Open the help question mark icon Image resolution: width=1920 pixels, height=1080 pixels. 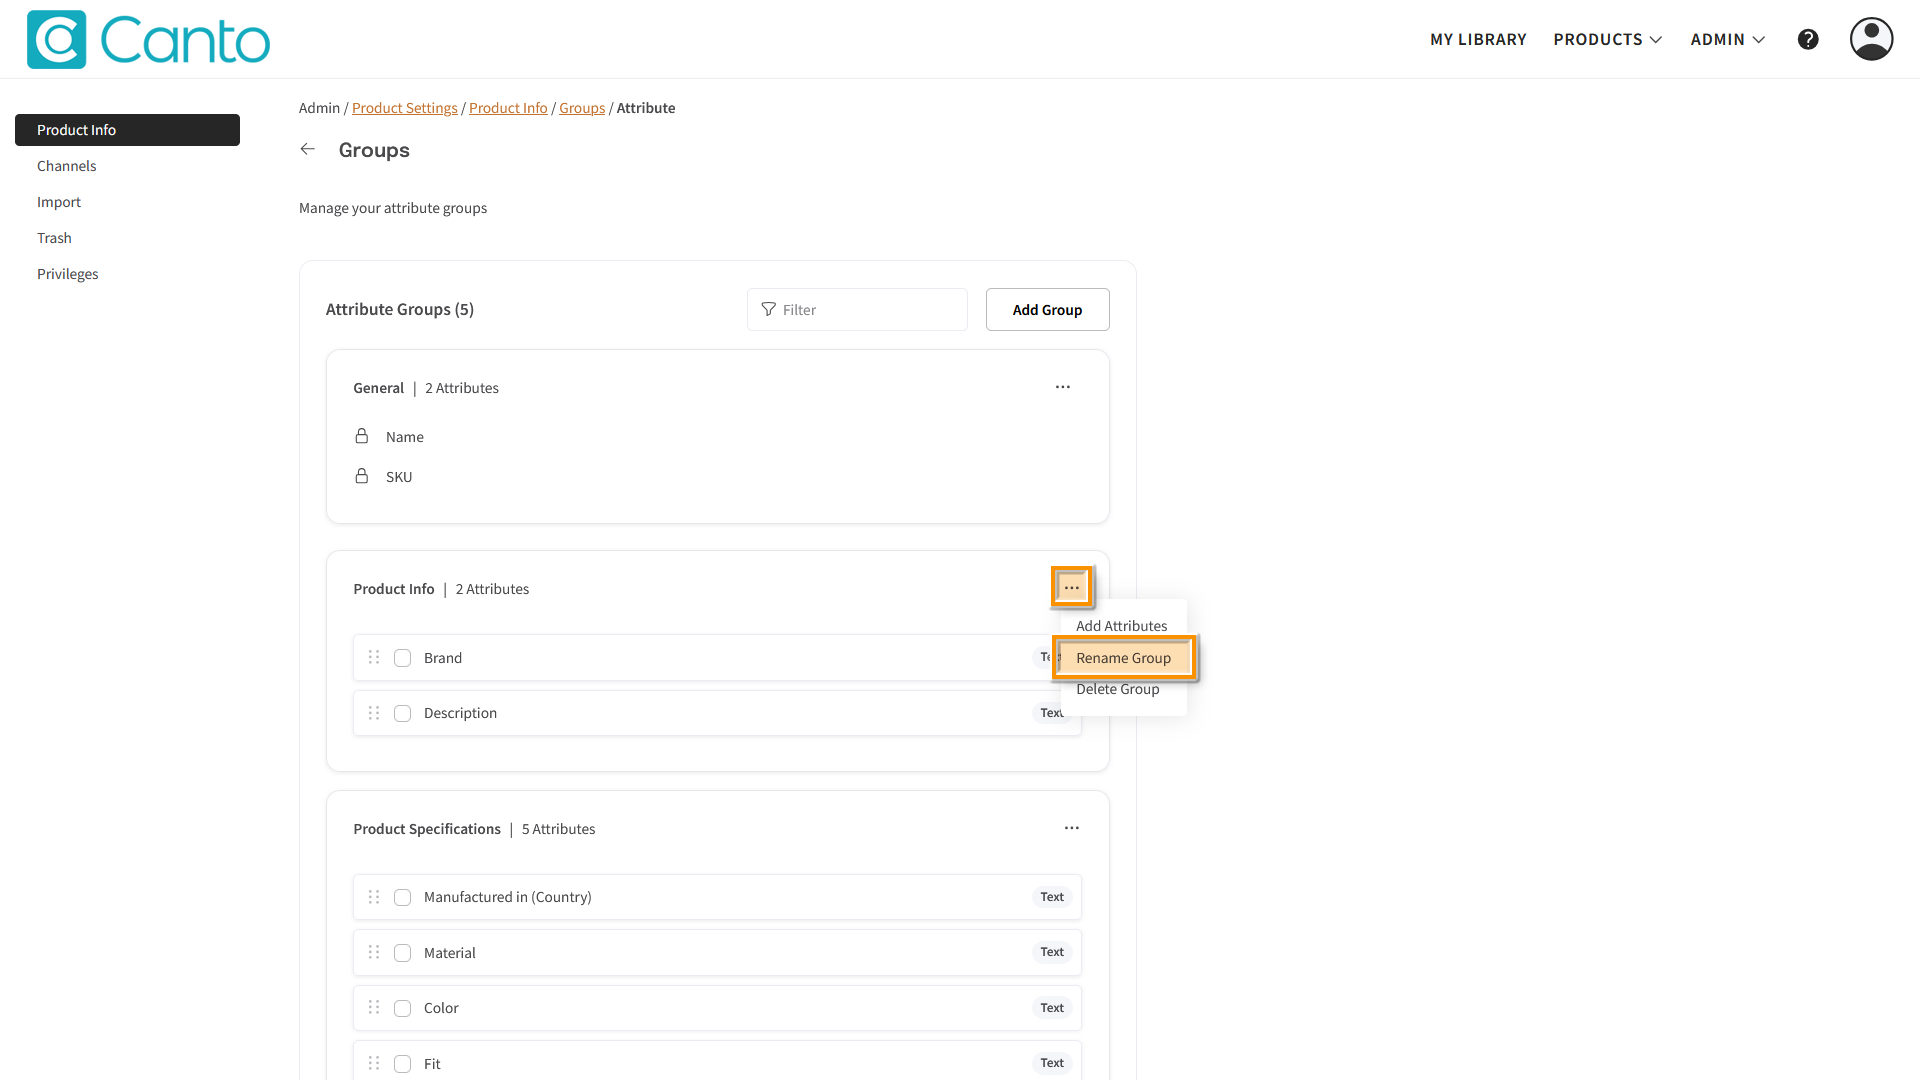[1808, 39]
